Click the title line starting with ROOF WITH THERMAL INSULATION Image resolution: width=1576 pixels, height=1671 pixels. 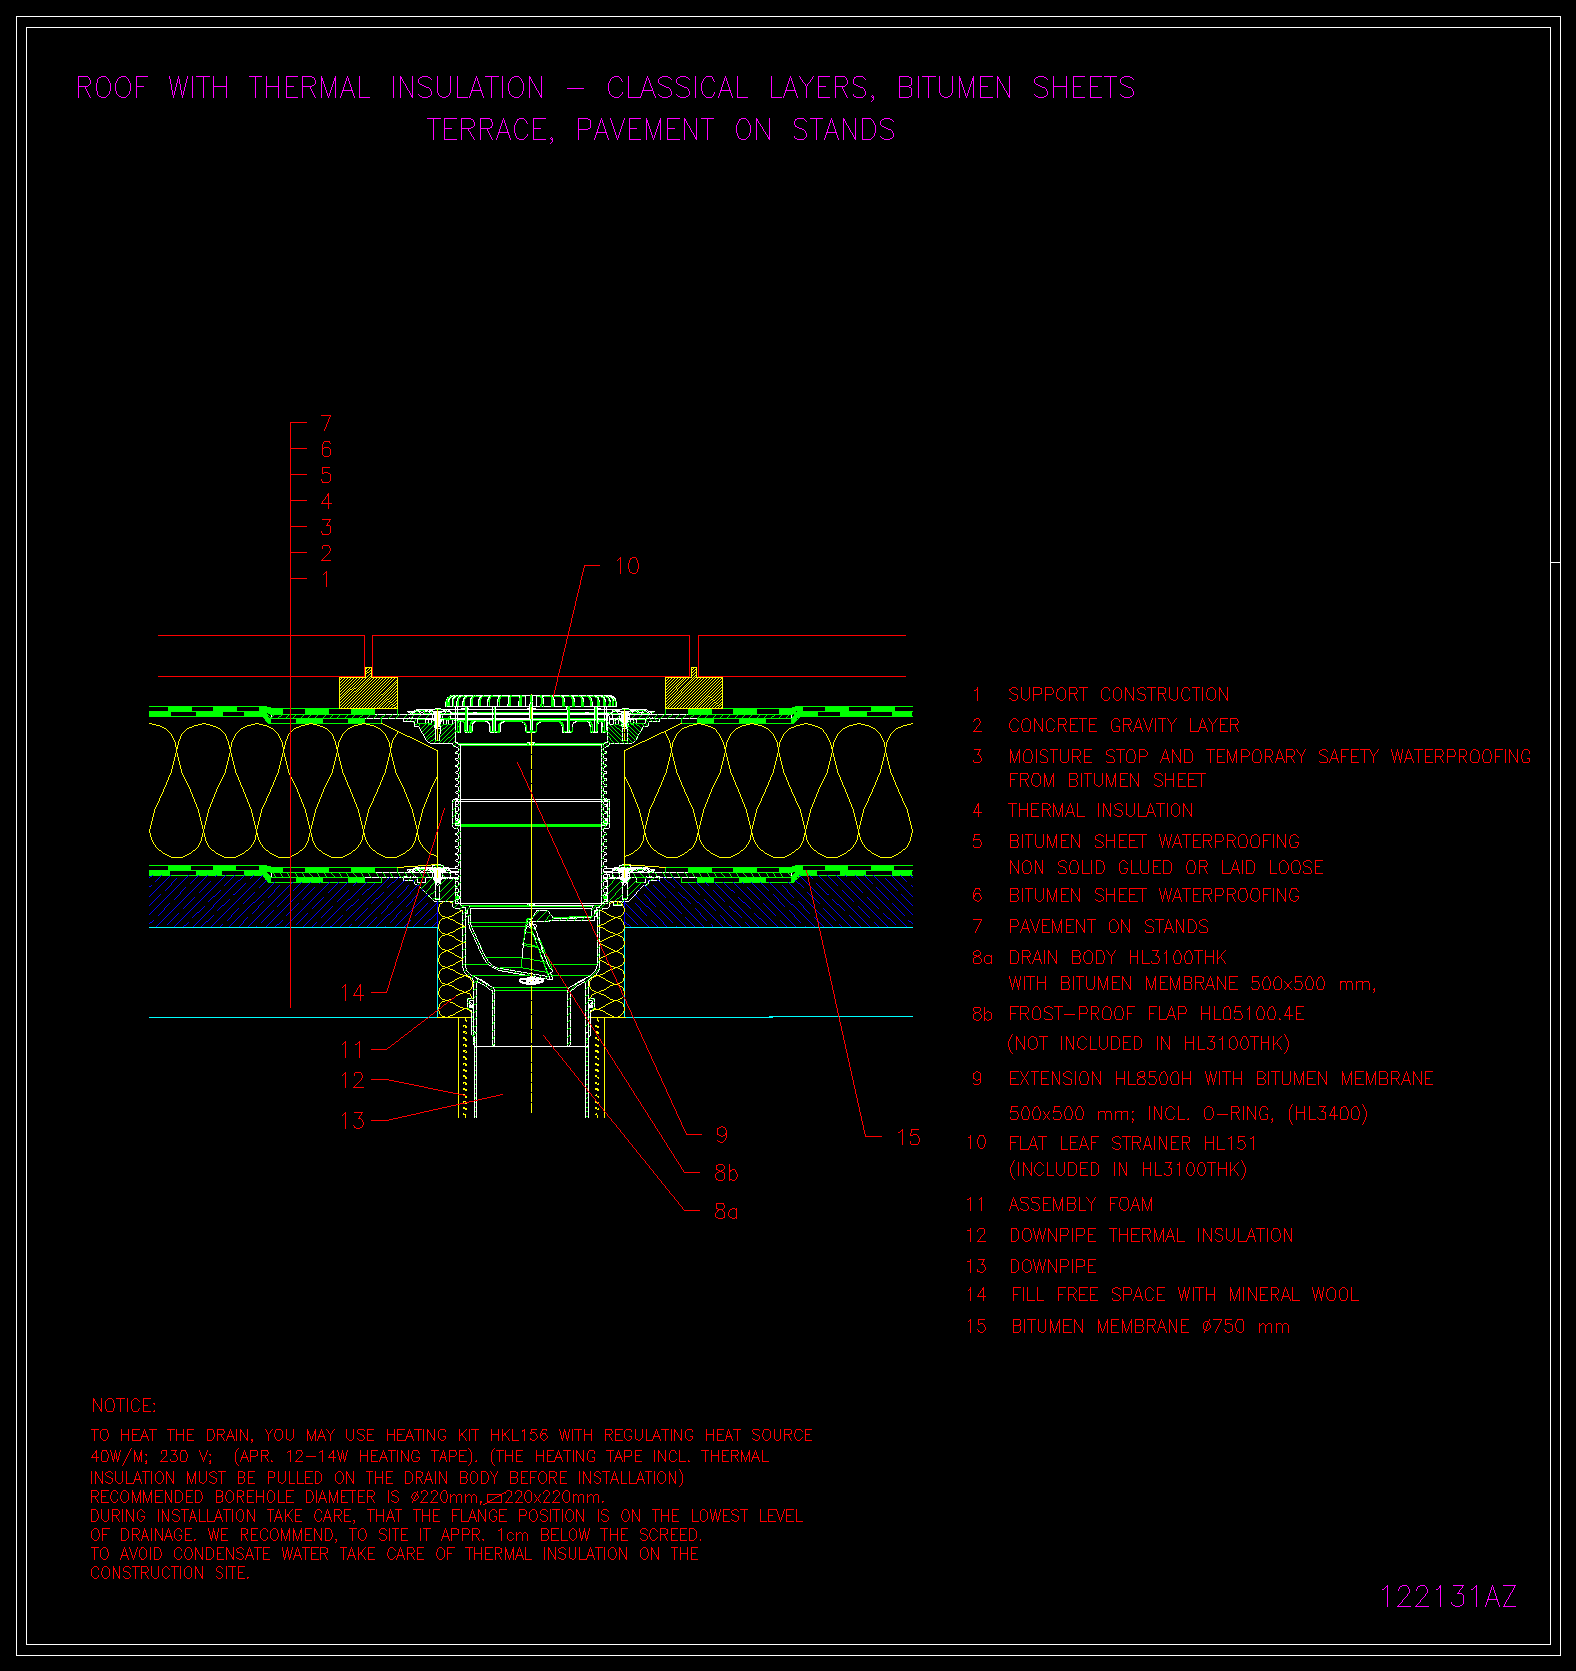coord(605,88)
